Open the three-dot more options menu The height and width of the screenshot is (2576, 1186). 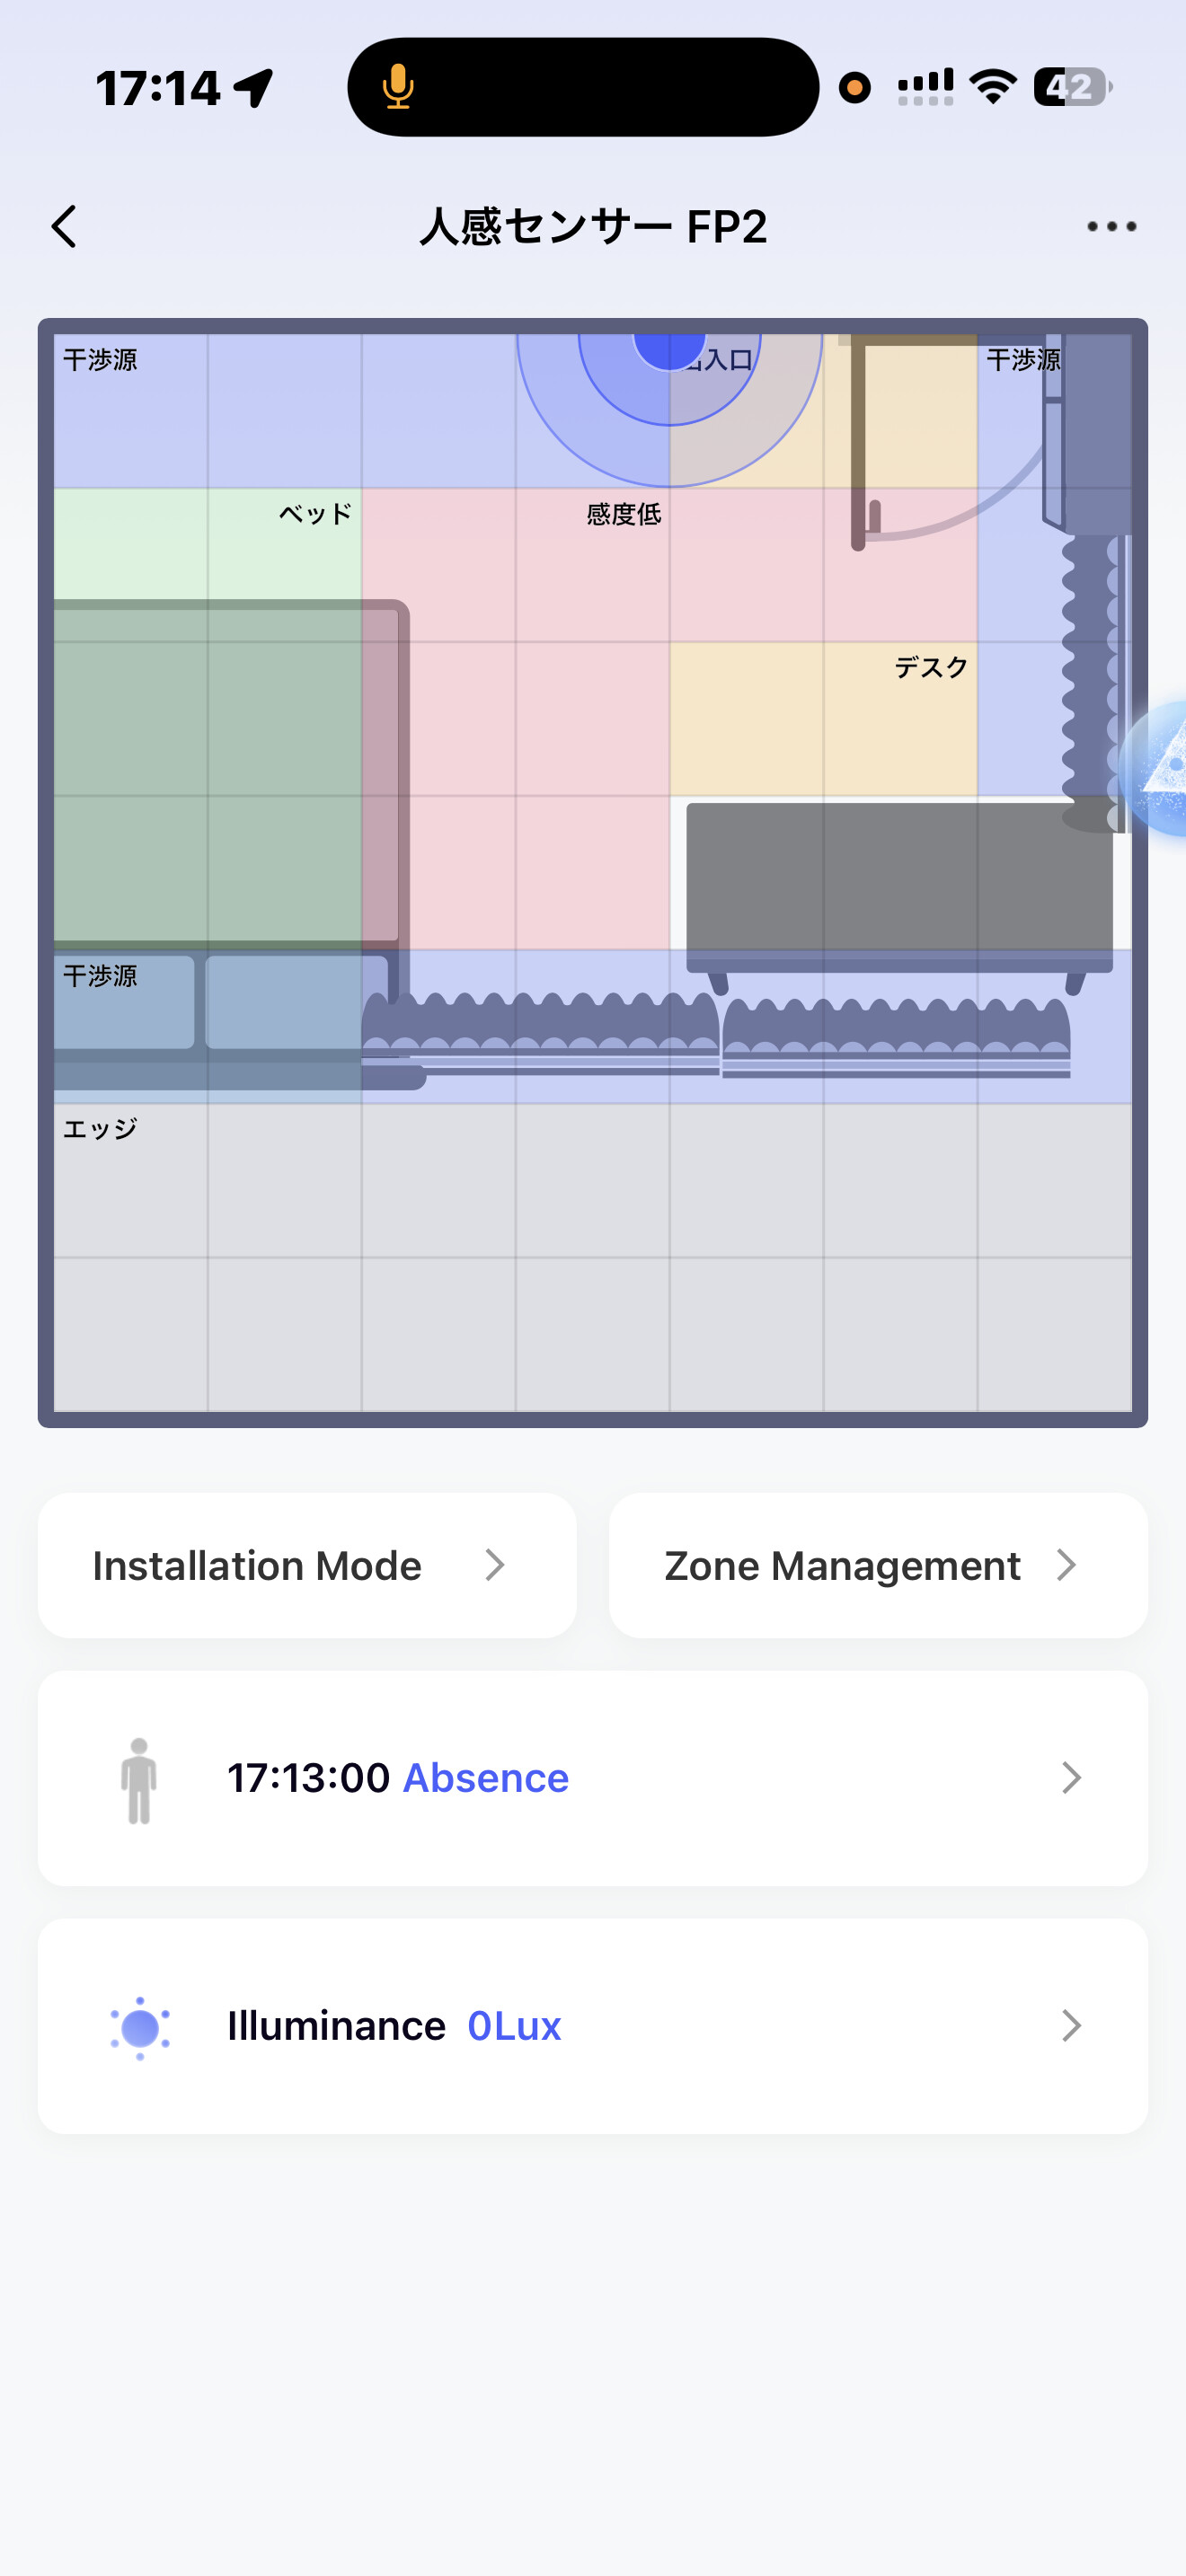pos(1111,226)
